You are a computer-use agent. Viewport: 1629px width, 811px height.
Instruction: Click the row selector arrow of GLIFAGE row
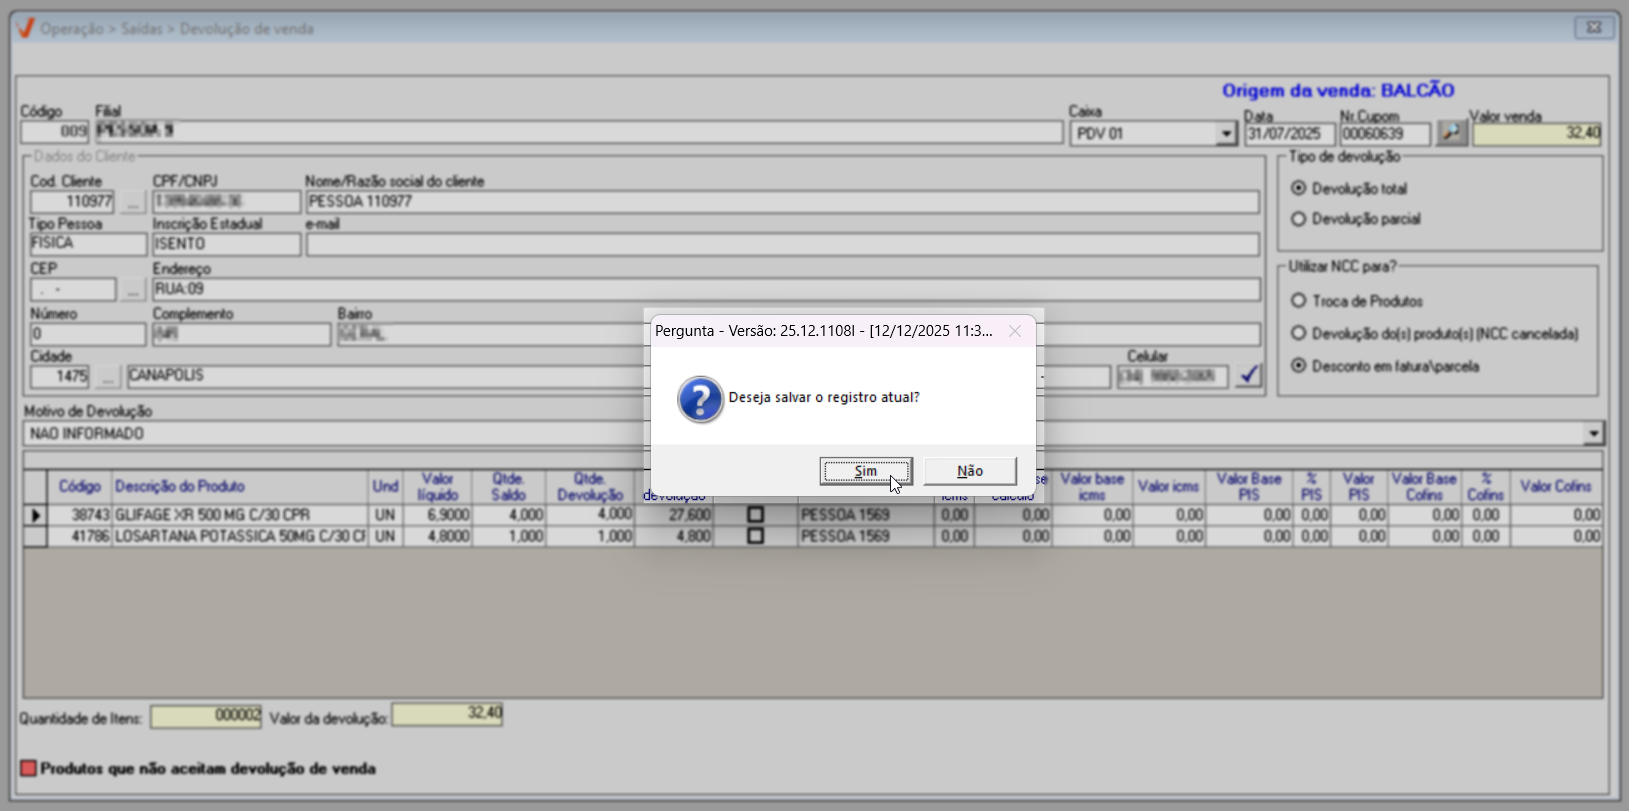(36, 515)
